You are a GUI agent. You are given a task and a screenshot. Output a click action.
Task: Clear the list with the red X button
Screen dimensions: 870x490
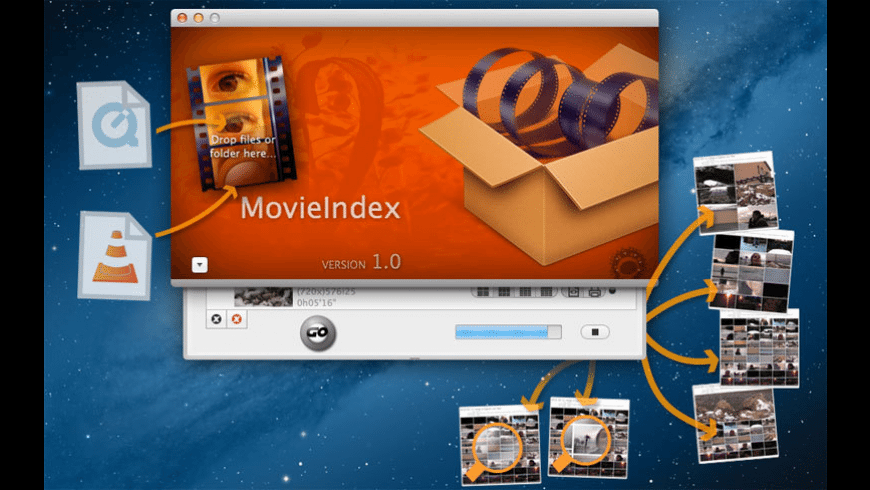[x=237, y=319]
